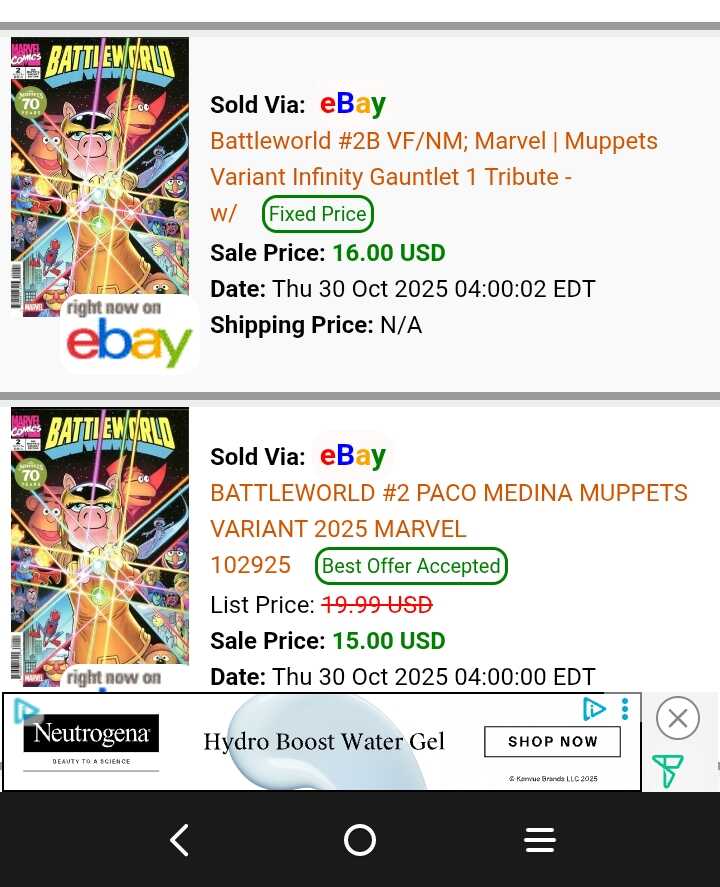The height and width of the screenshot is (887, 720).
Task: Open the ad options three-dot menu
Action: click(625, 709)
